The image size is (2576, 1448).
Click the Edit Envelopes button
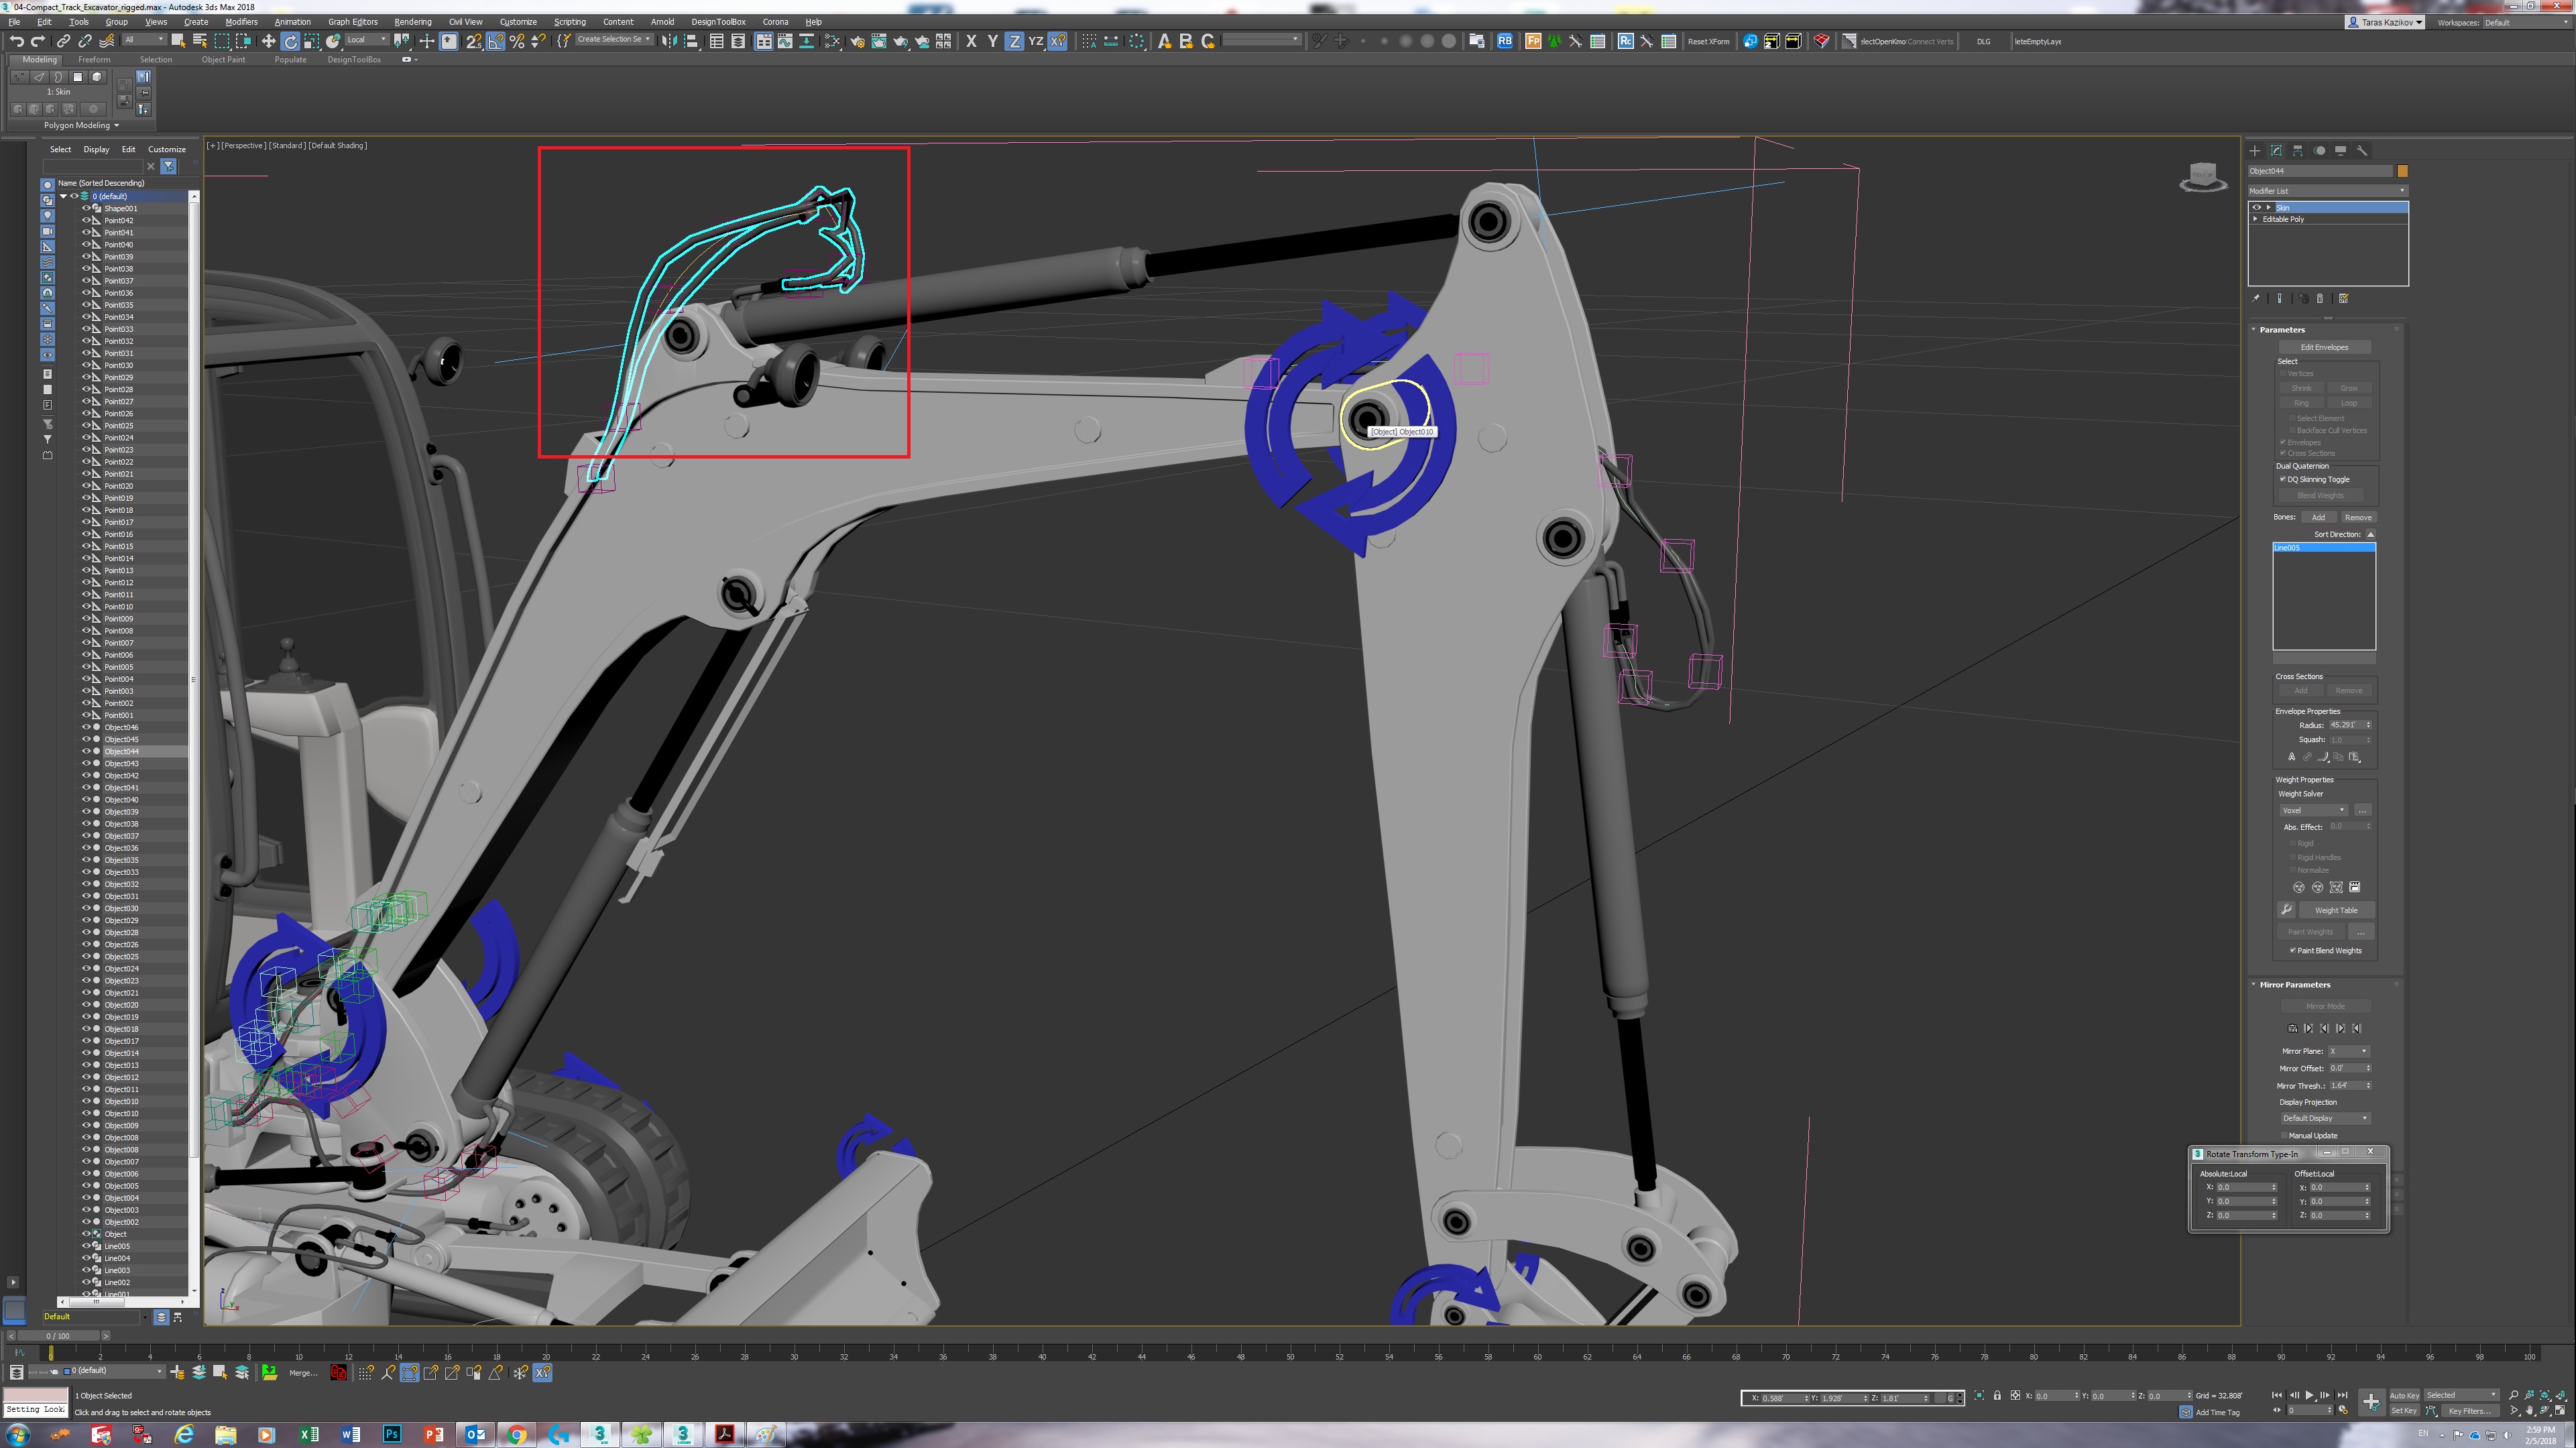[x=2325, y=347]
